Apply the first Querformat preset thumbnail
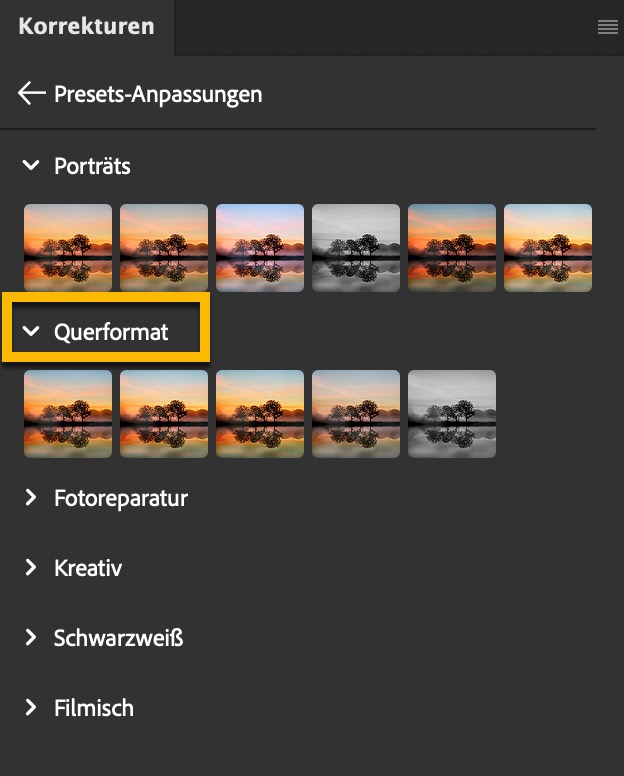The height and width of the screenshot is (776, 624). (x=68, y=414)
